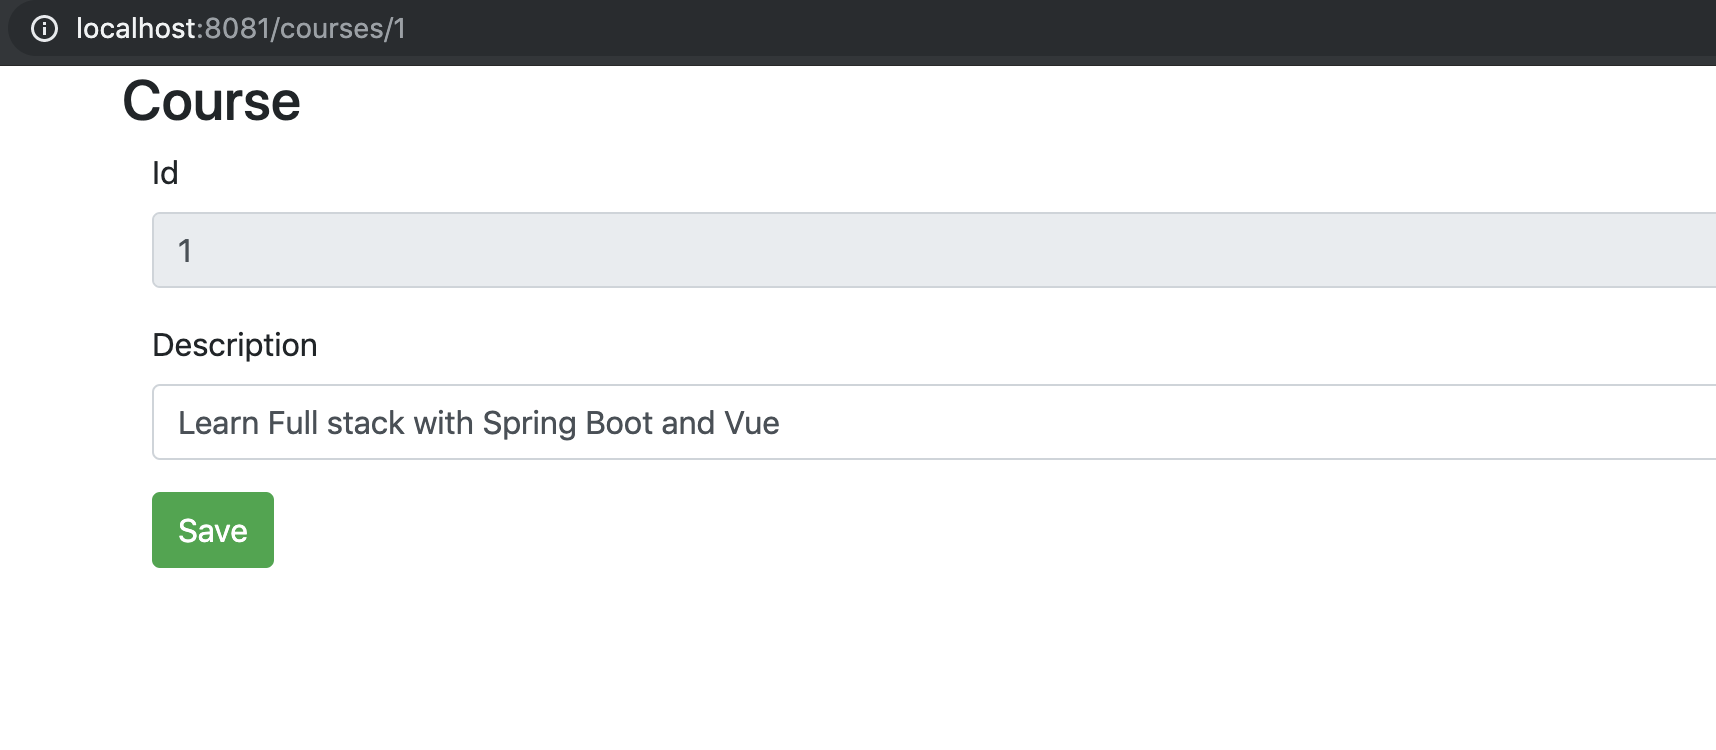Click the green Save button

(213, 530)
